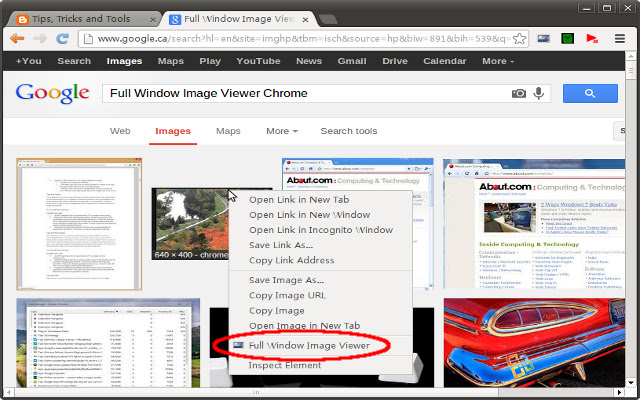Open Drive in the black bar
This screenshot has width=640, height=400.
pos(395,61)
